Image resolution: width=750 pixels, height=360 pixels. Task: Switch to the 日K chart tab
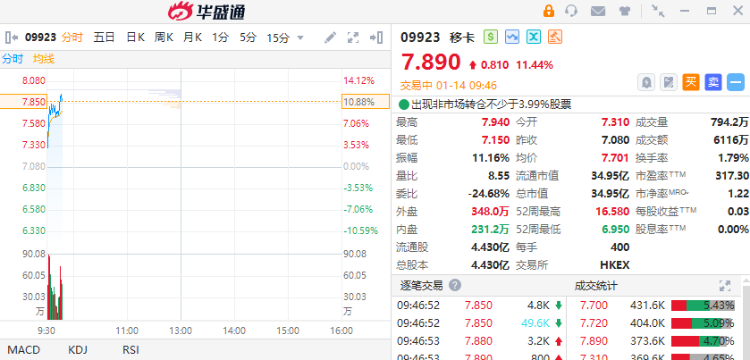(135, 37)
